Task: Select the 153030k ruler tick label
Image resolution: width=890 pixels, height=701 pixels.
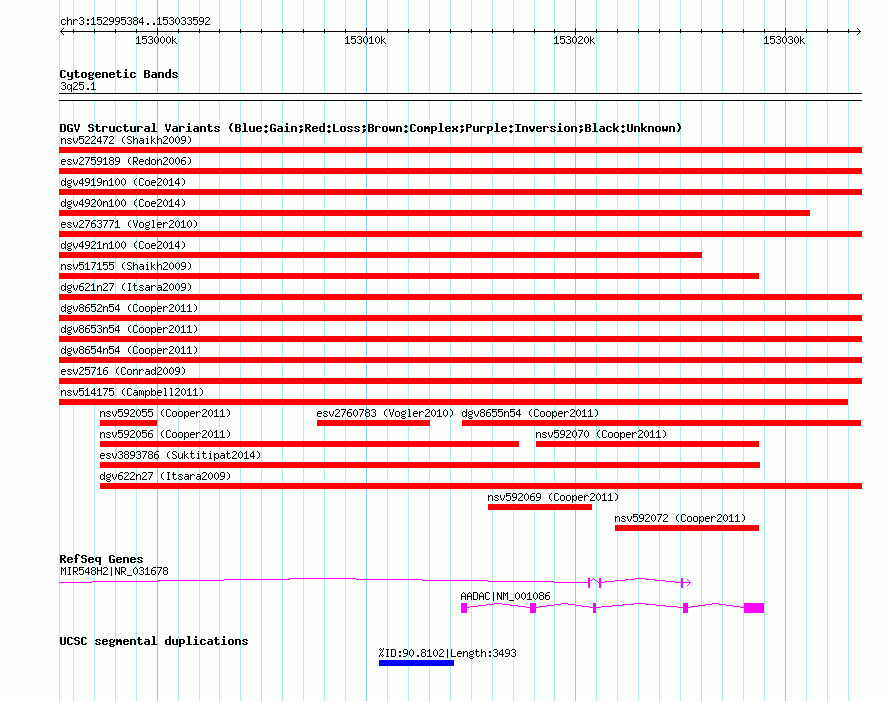Action: [784, 40]
